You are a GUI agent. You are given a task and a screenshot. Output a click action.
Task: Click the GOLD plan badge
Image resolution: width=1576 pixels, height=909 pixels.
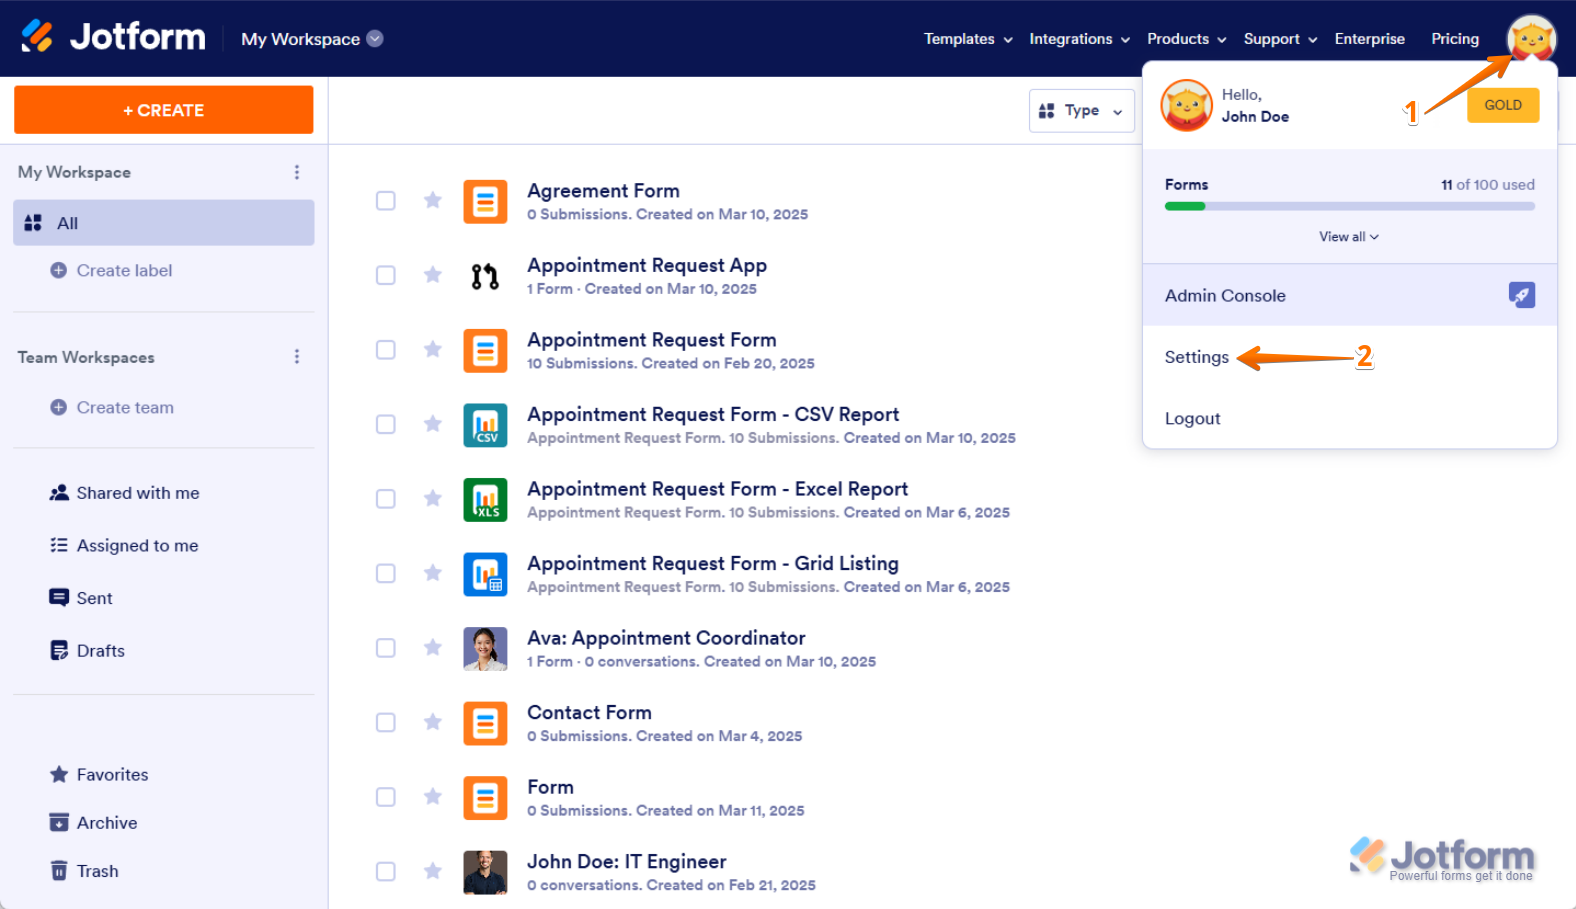tap(1502, 105)
